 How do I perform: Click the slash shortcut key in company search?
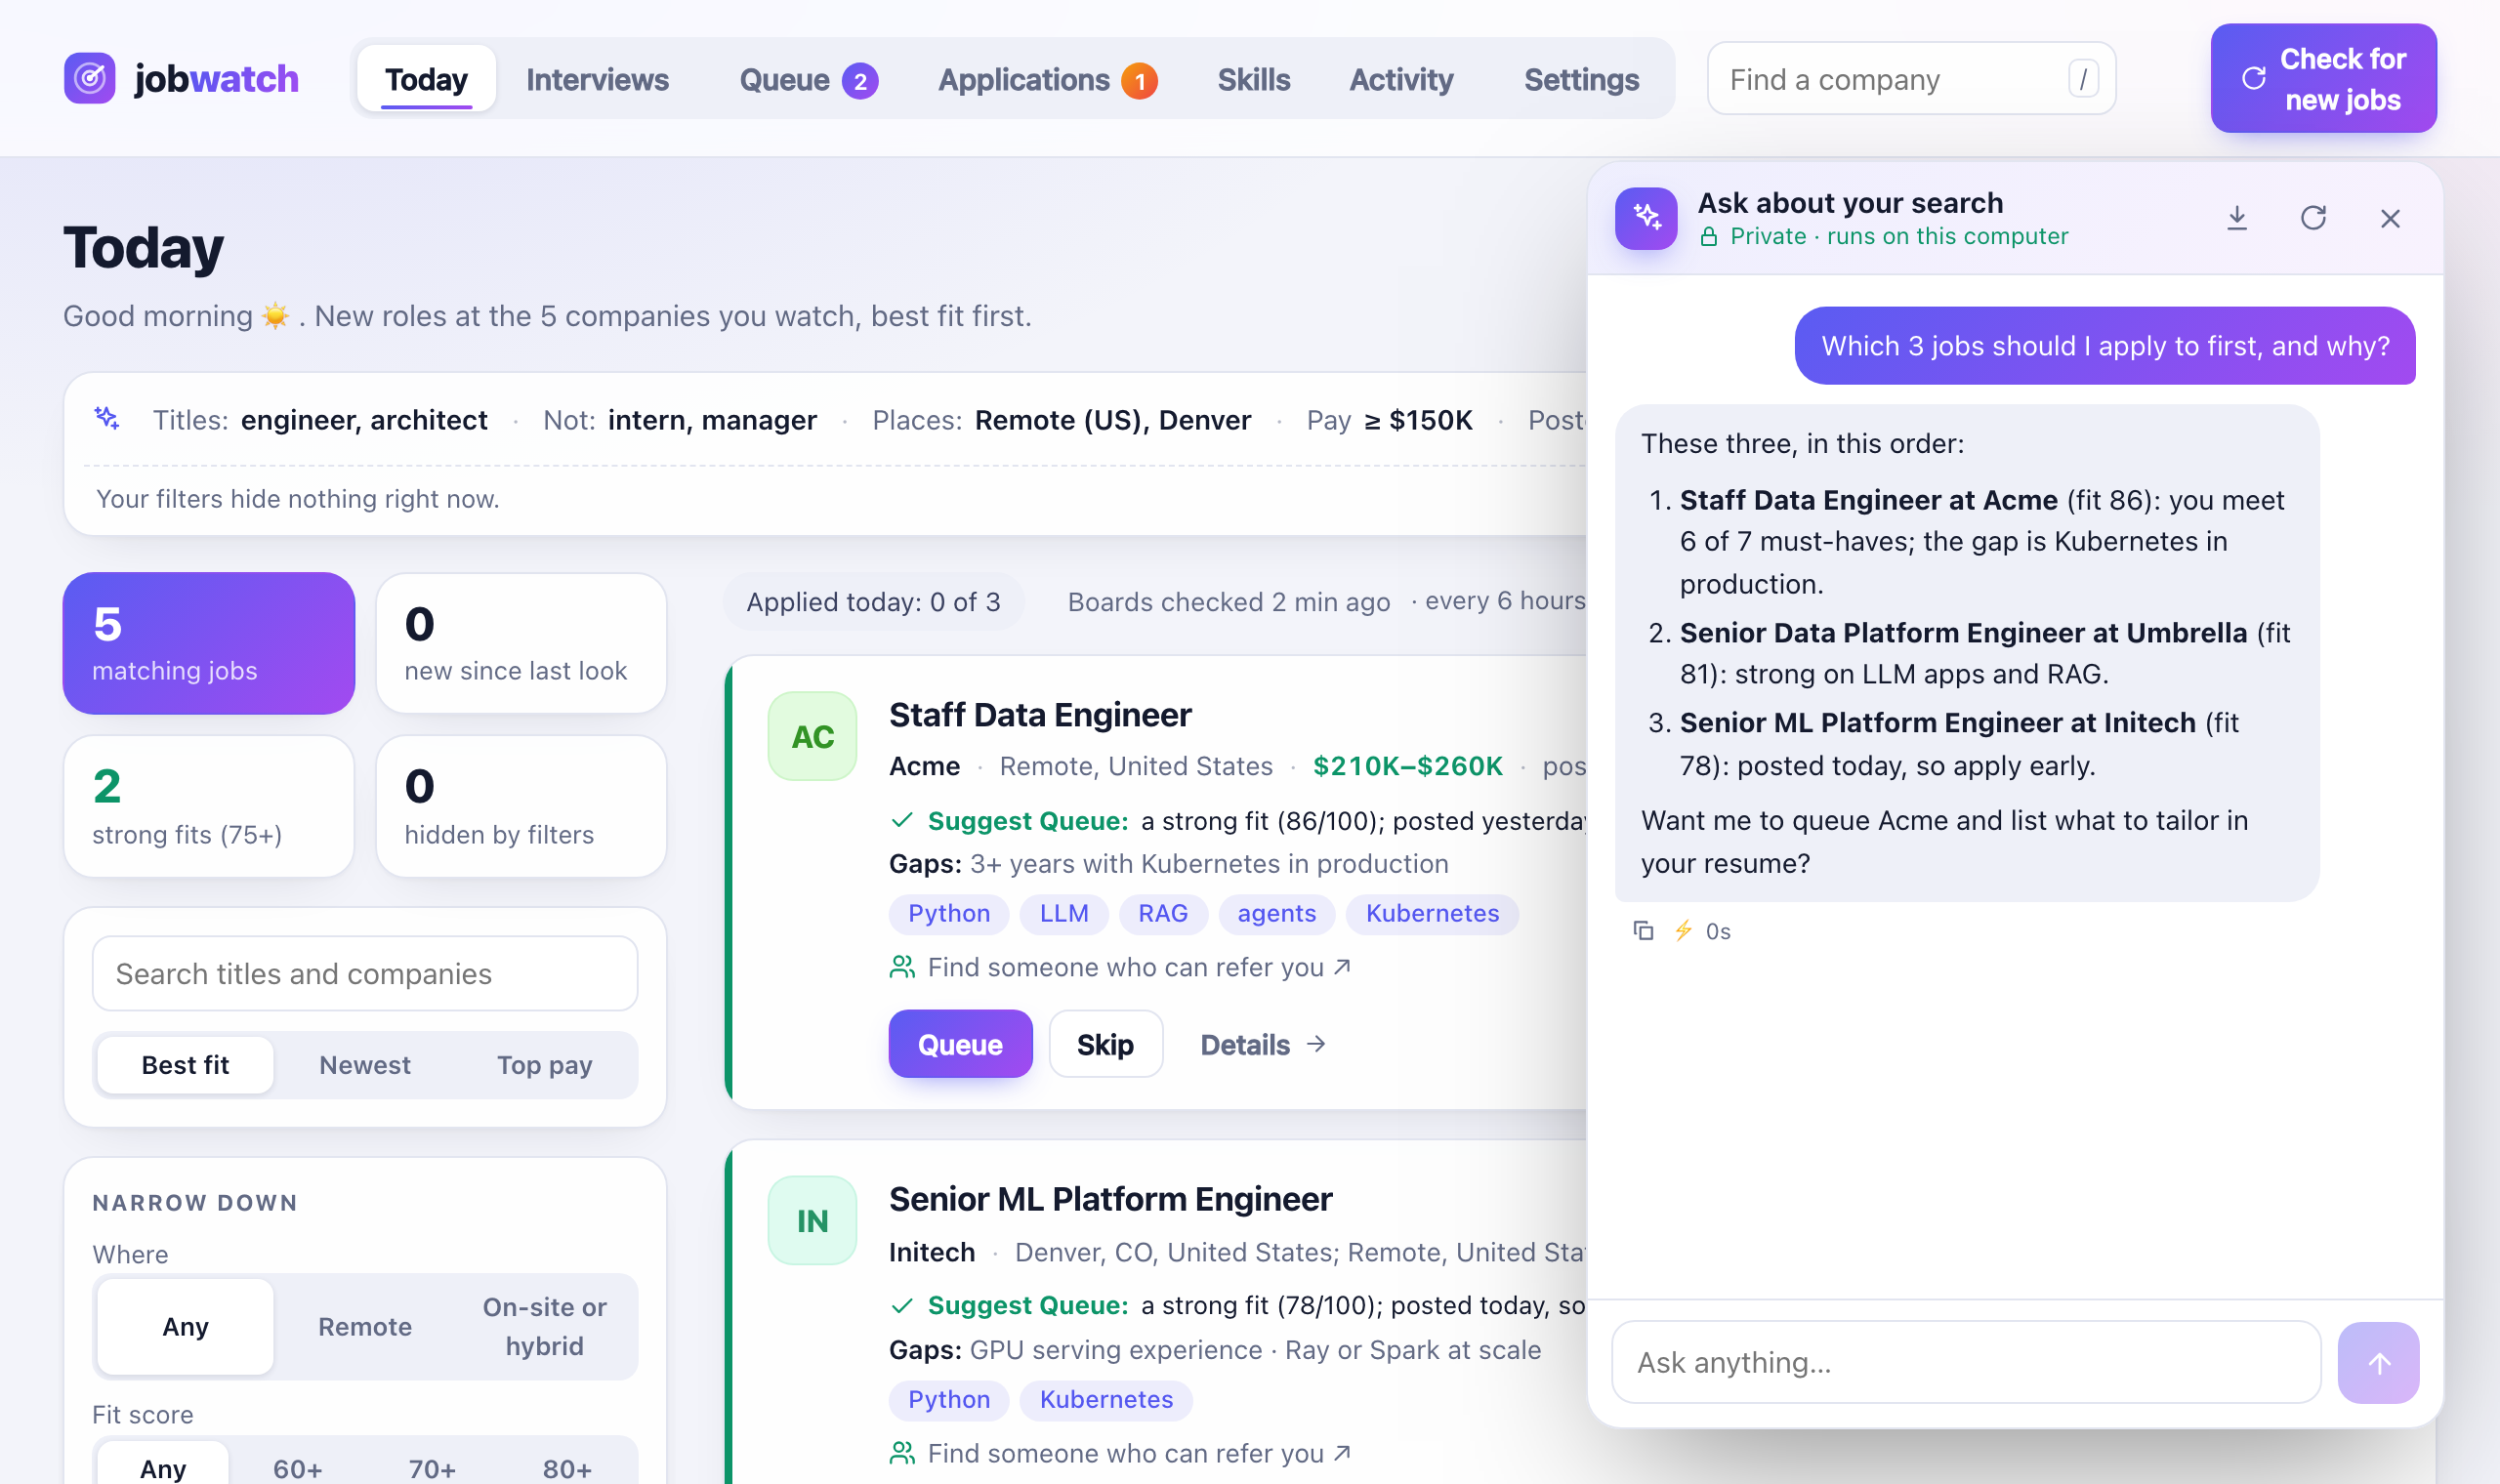pyautogui.click(x=2083, y=78)
